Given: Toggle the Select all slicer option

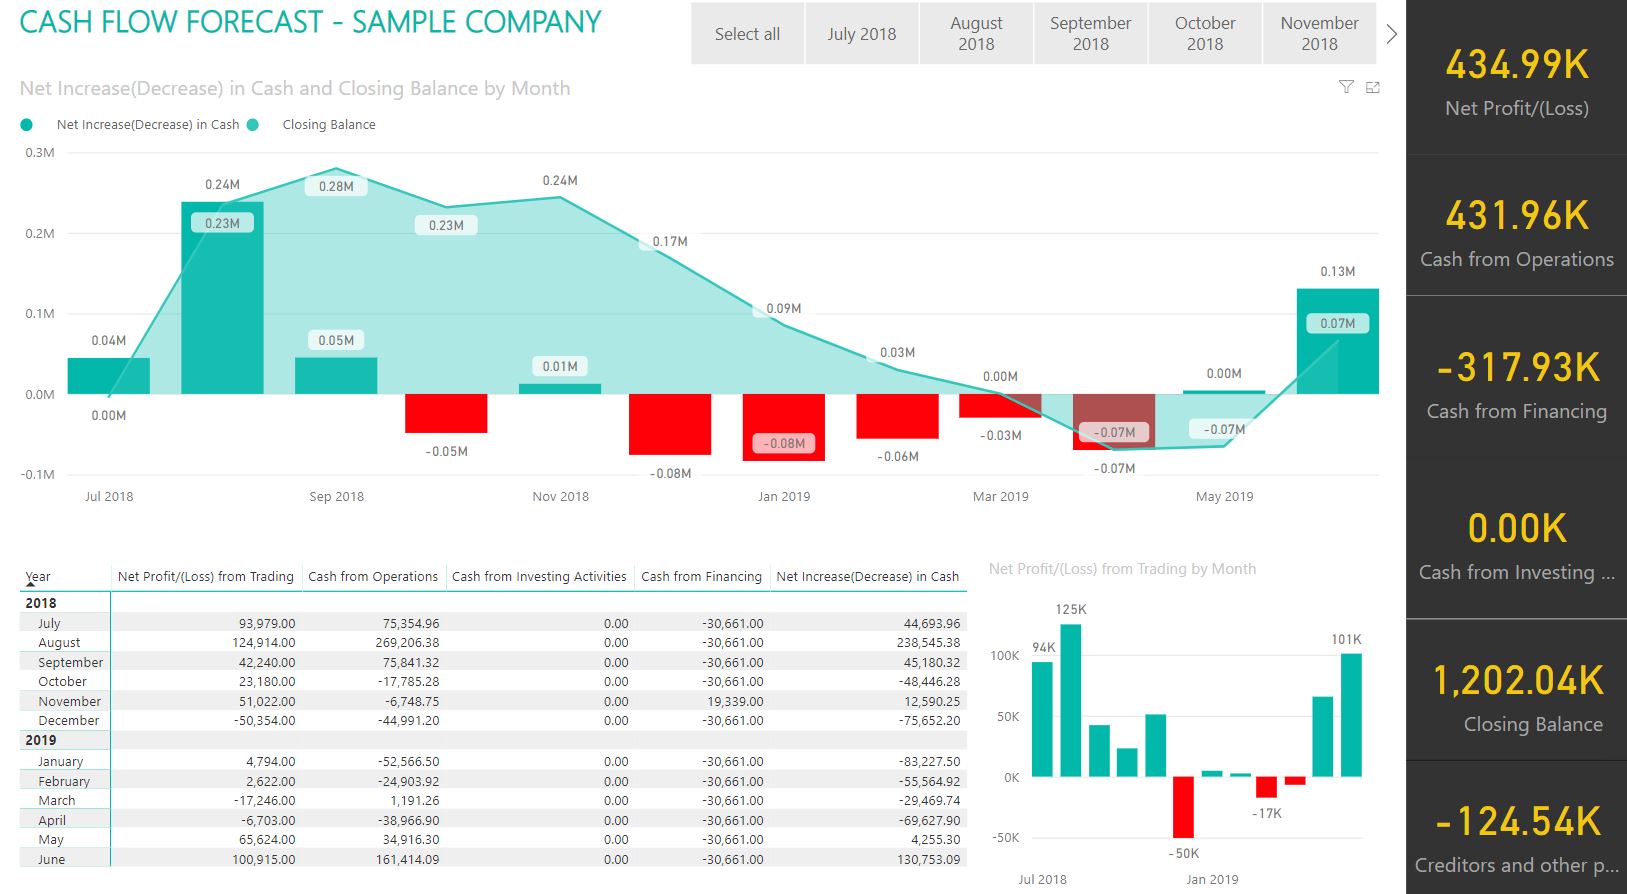Looking at the screenshot, I should (747, 34).
